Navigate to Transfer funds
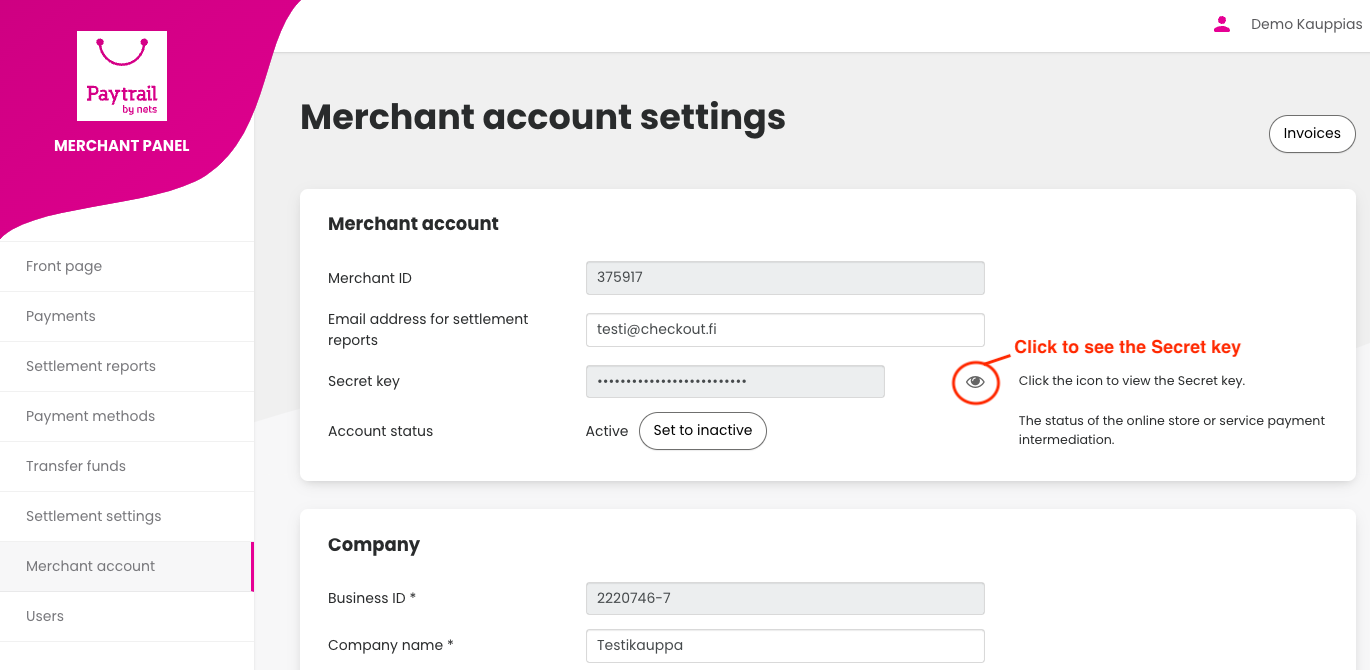The height and width of the screenshot is (670, 1370). click(76, 466)
